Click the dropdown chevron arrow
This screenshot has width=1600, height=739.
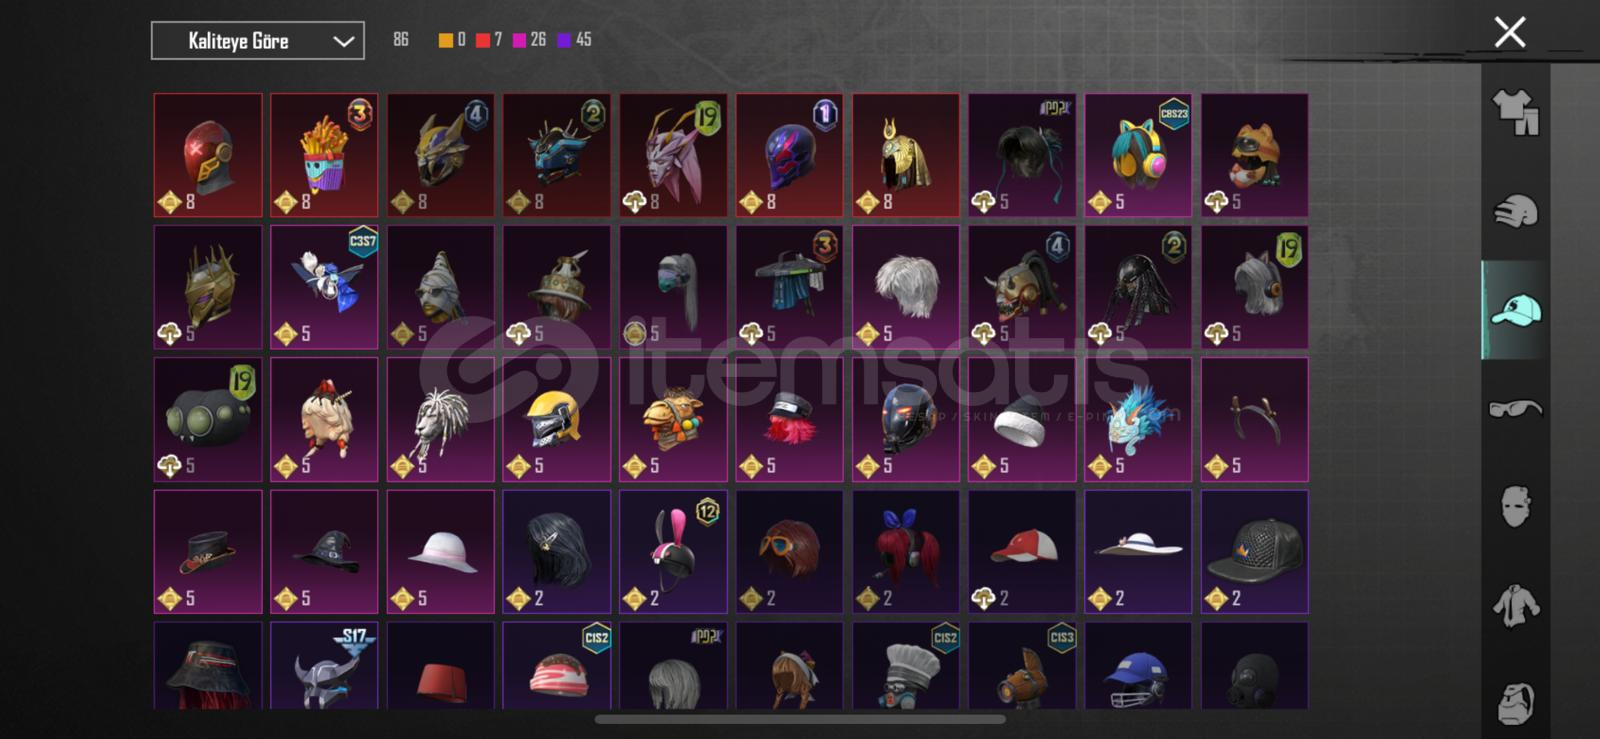[x=343, y=42]
